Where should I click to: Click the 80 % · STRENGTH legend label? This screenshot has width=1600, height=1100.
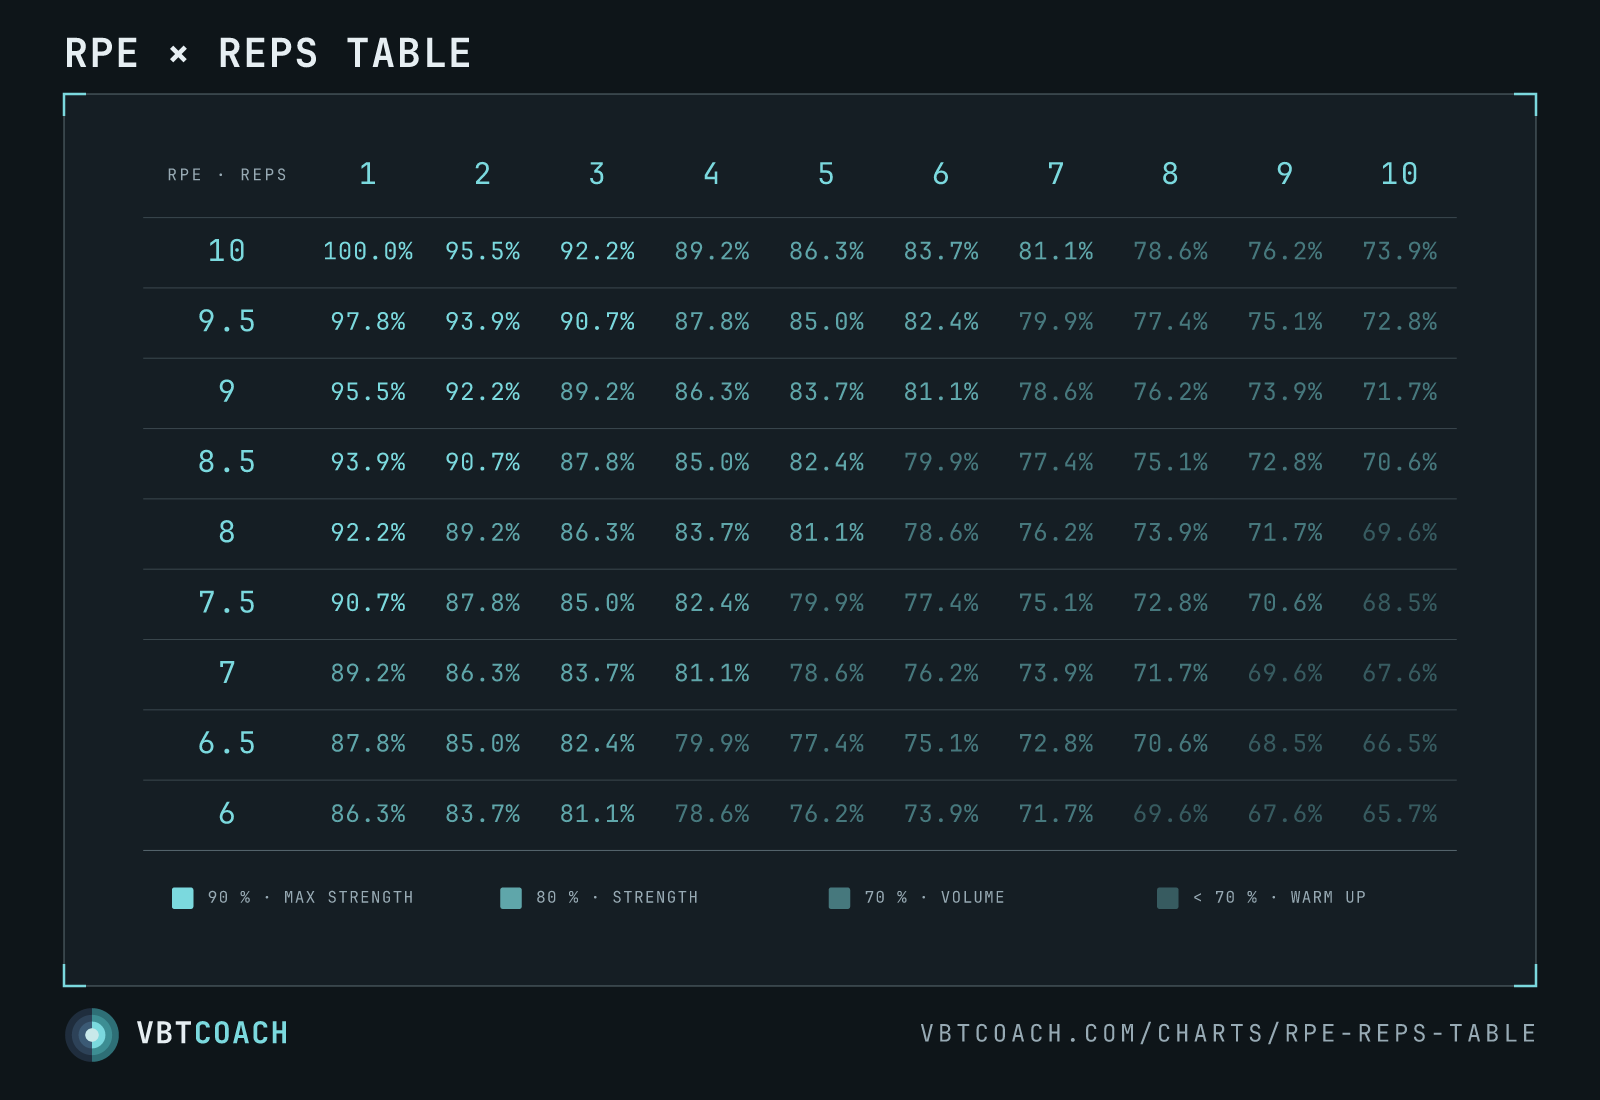coord(617,898)
